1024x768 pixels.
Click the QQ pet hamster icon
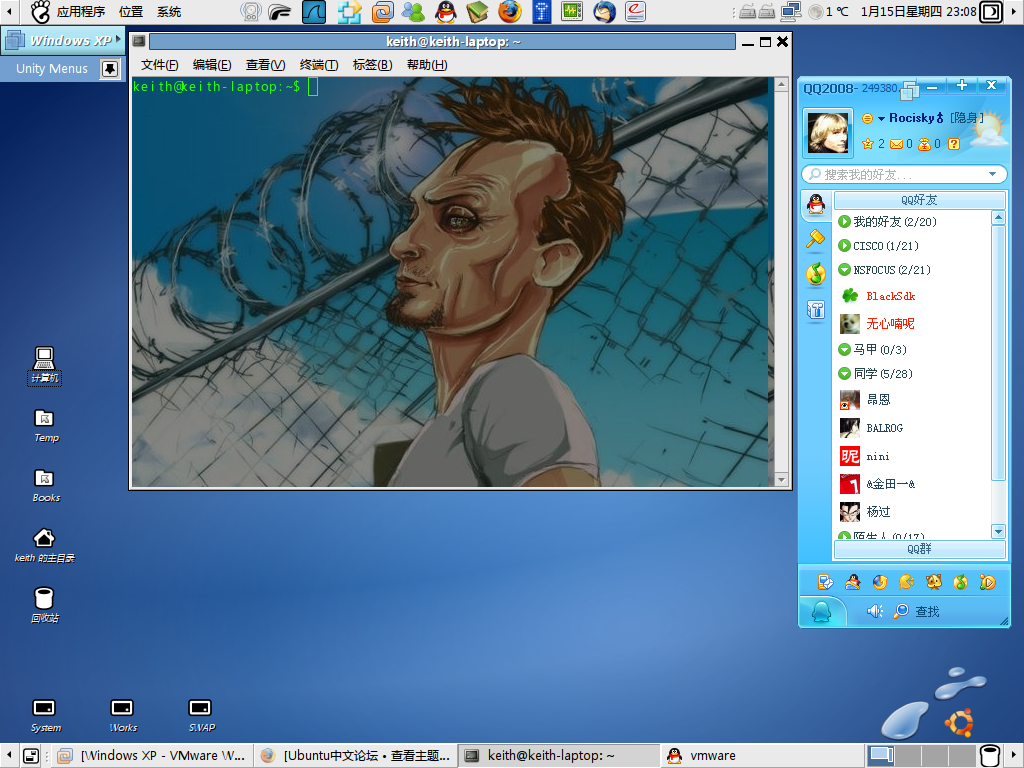(934, 582)
